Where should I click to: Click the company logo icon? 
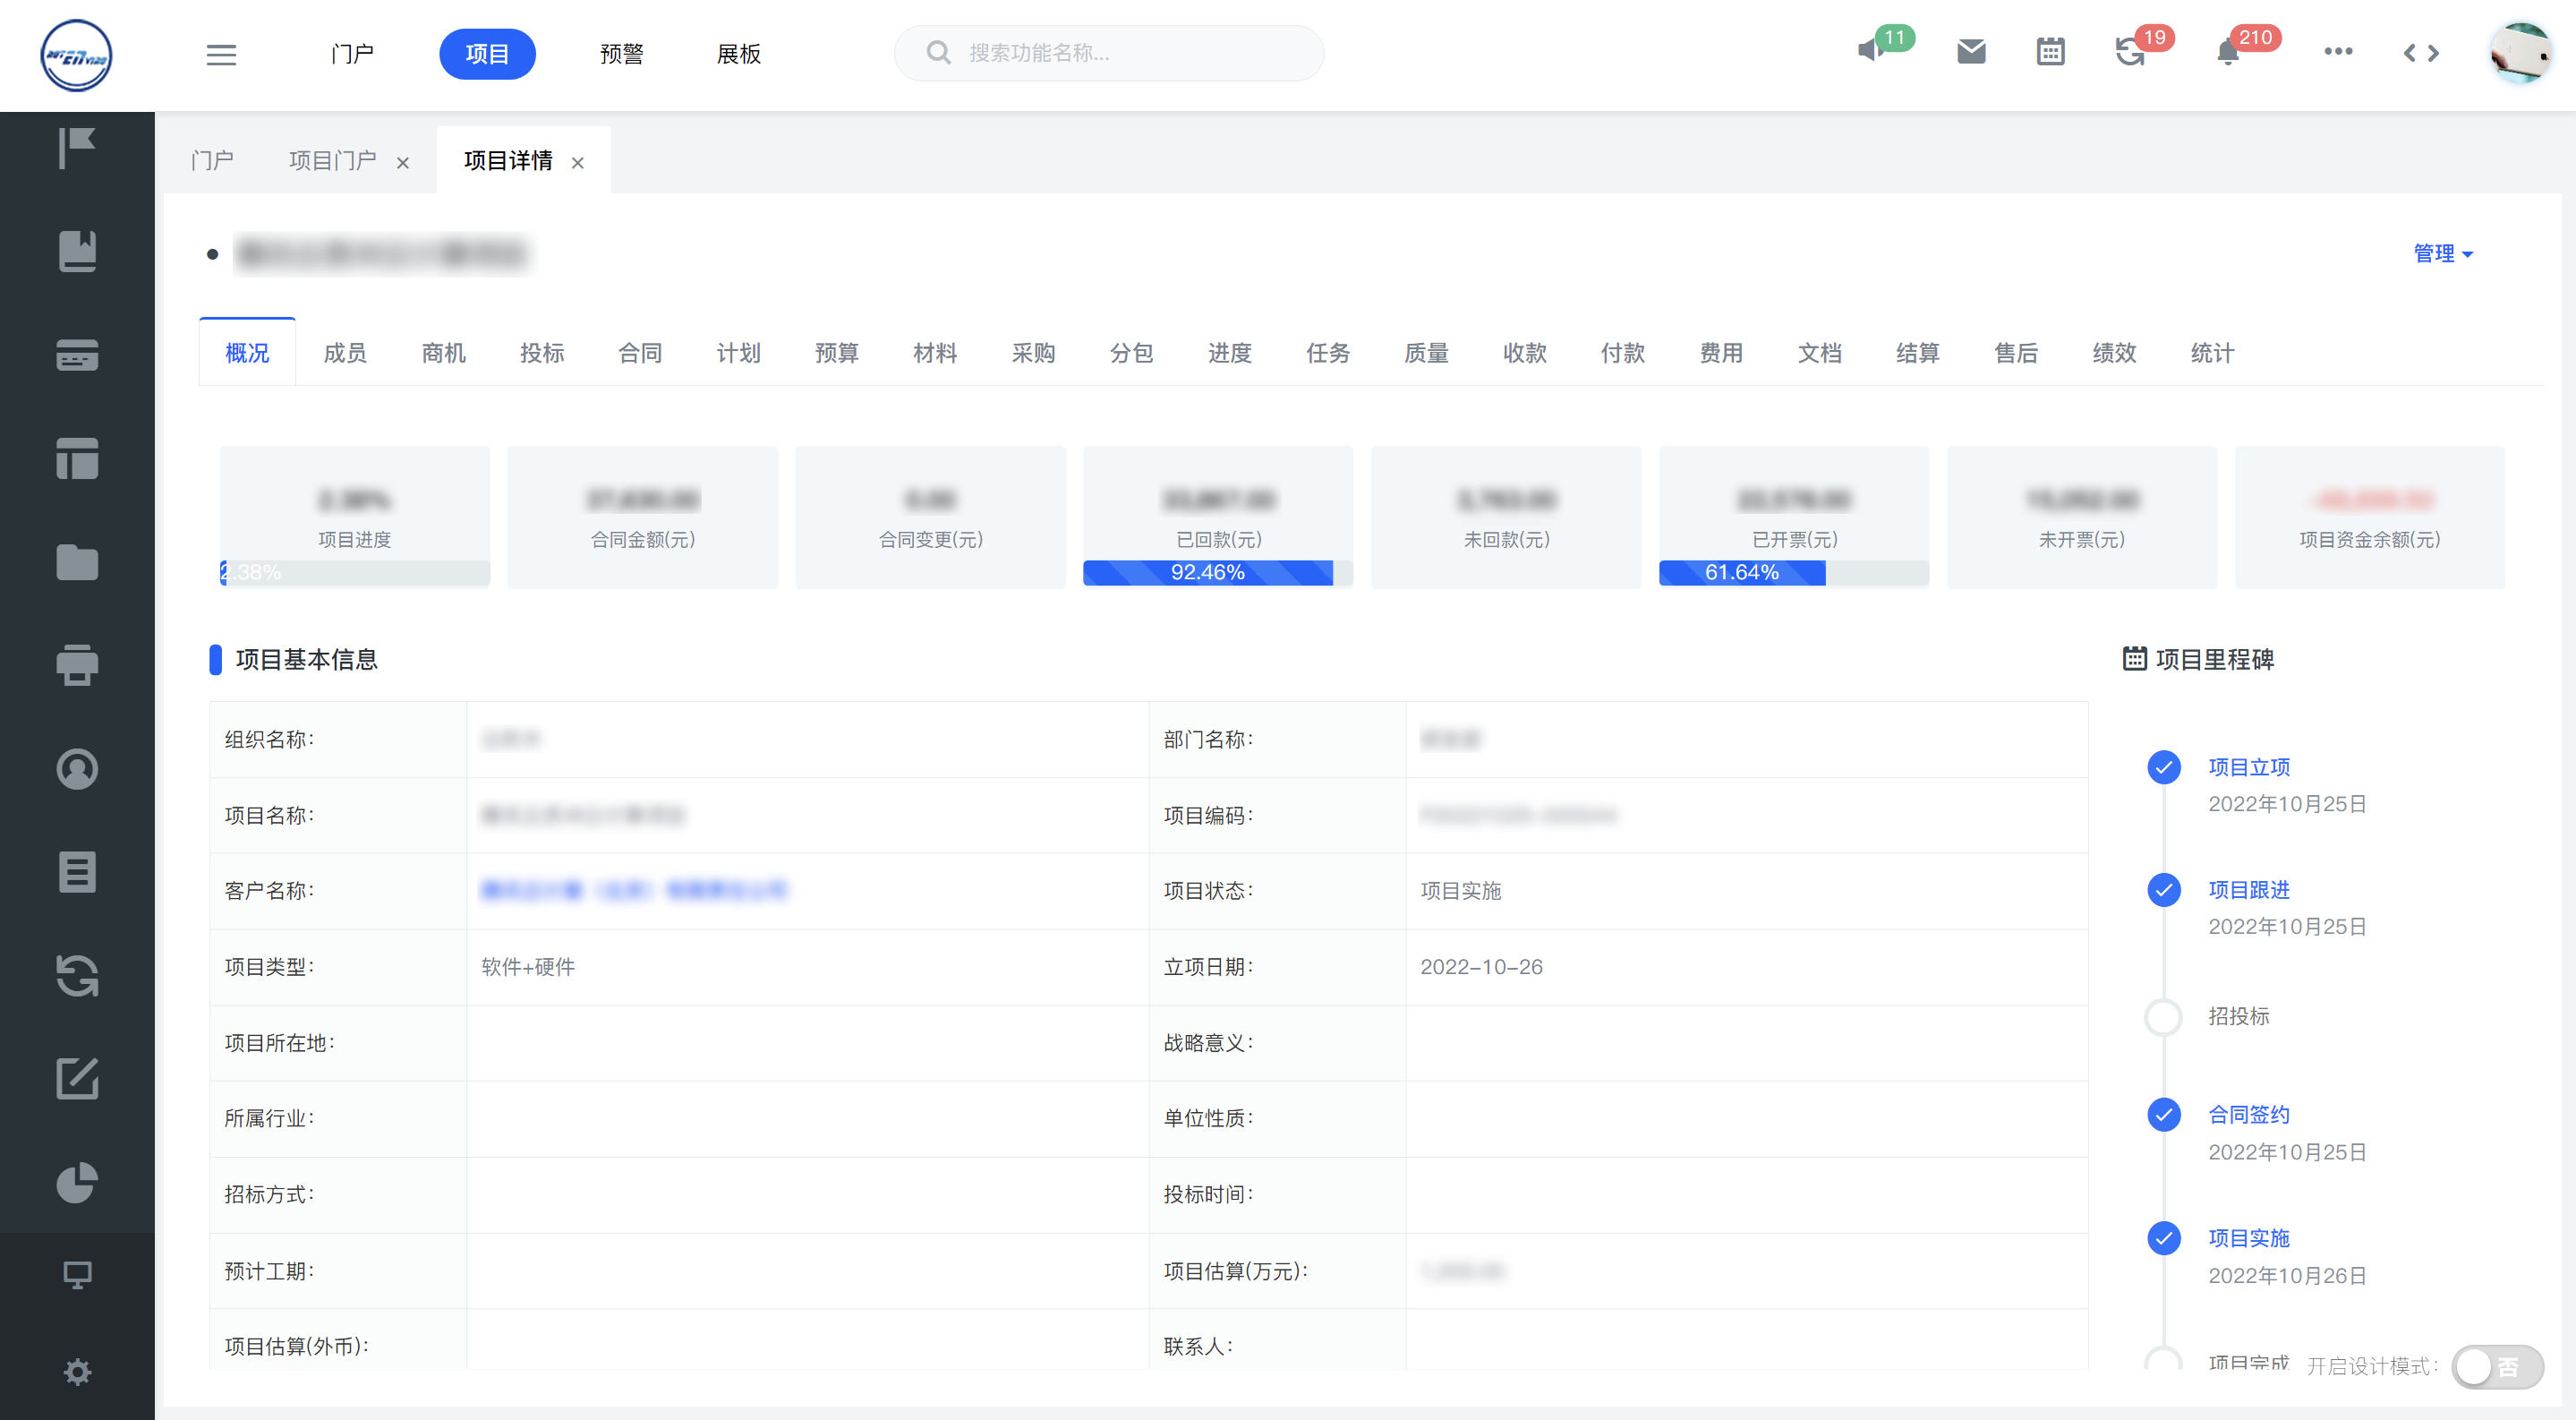click(x=76, y=55)
